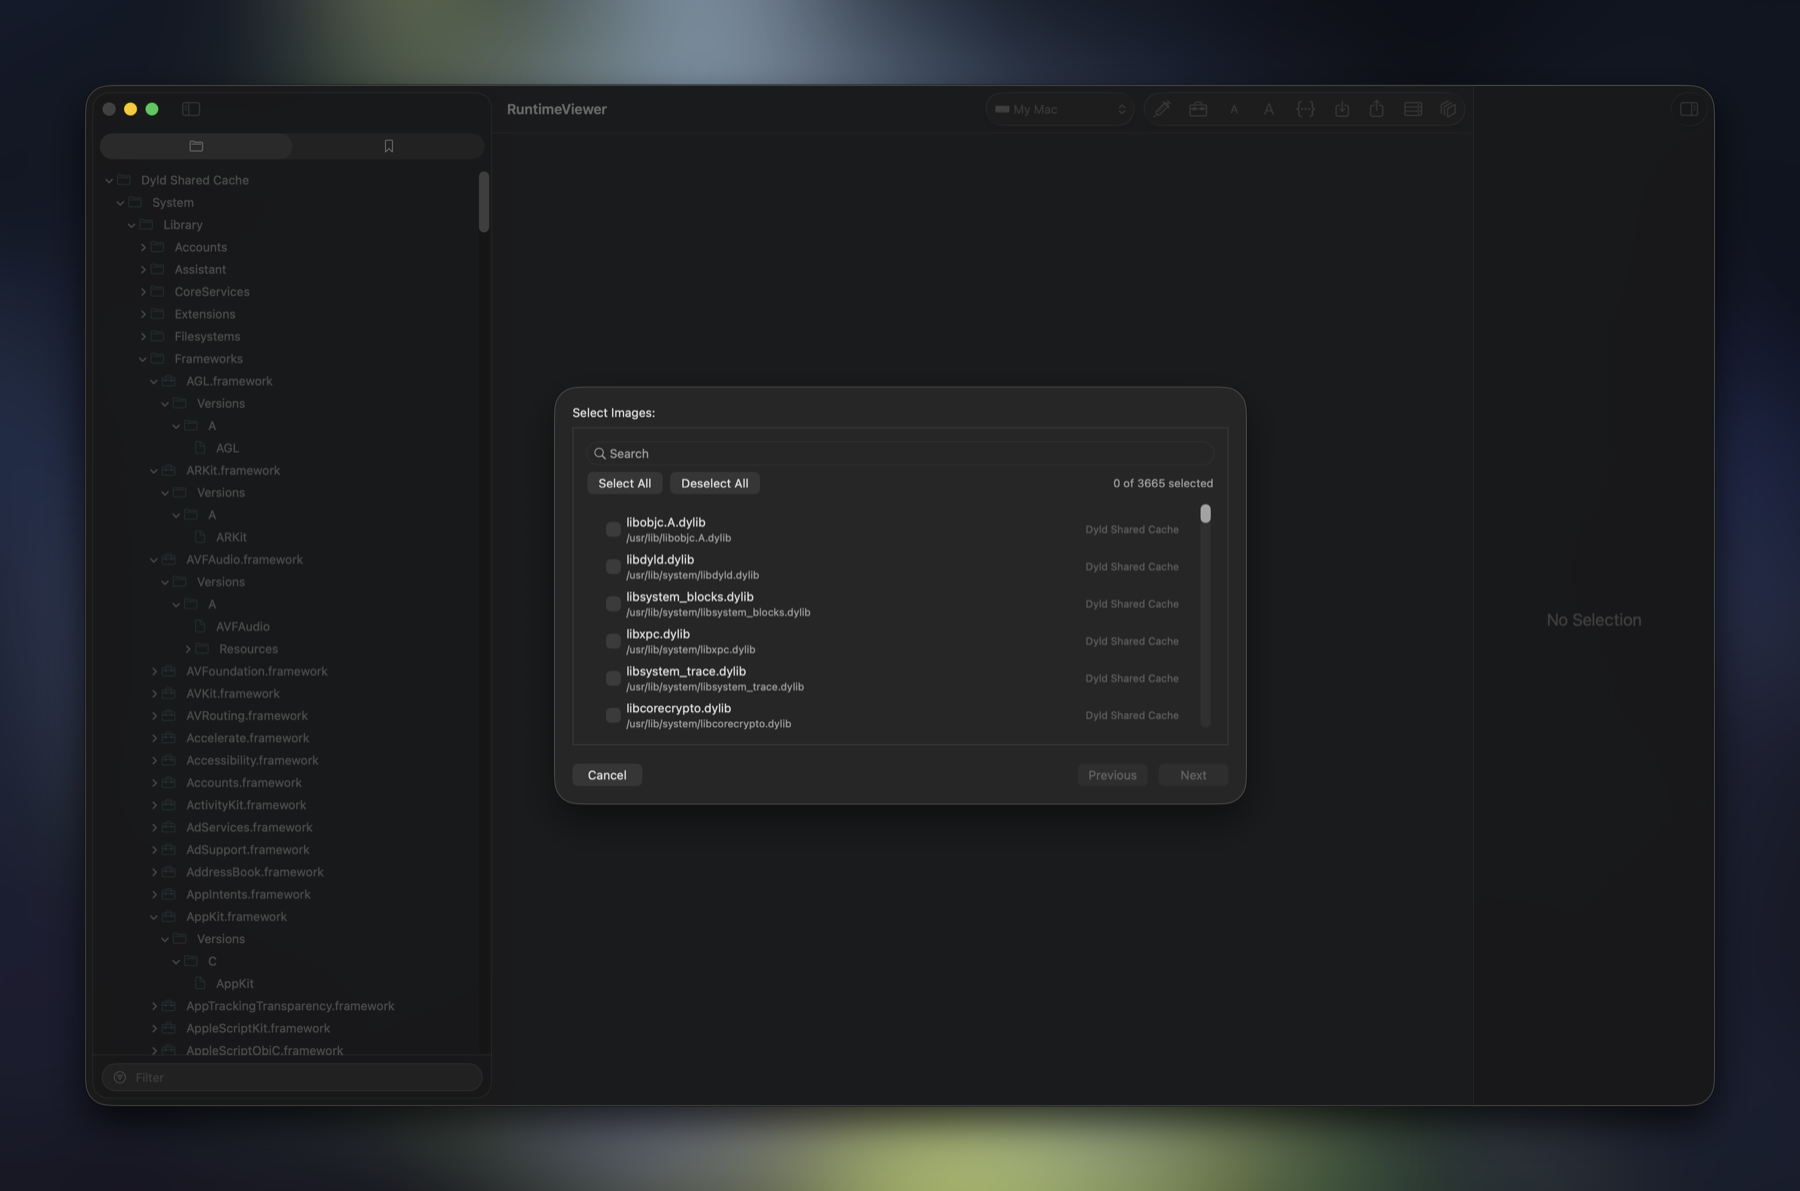Click the ARKit file icon in tree

tap(200, 537)
